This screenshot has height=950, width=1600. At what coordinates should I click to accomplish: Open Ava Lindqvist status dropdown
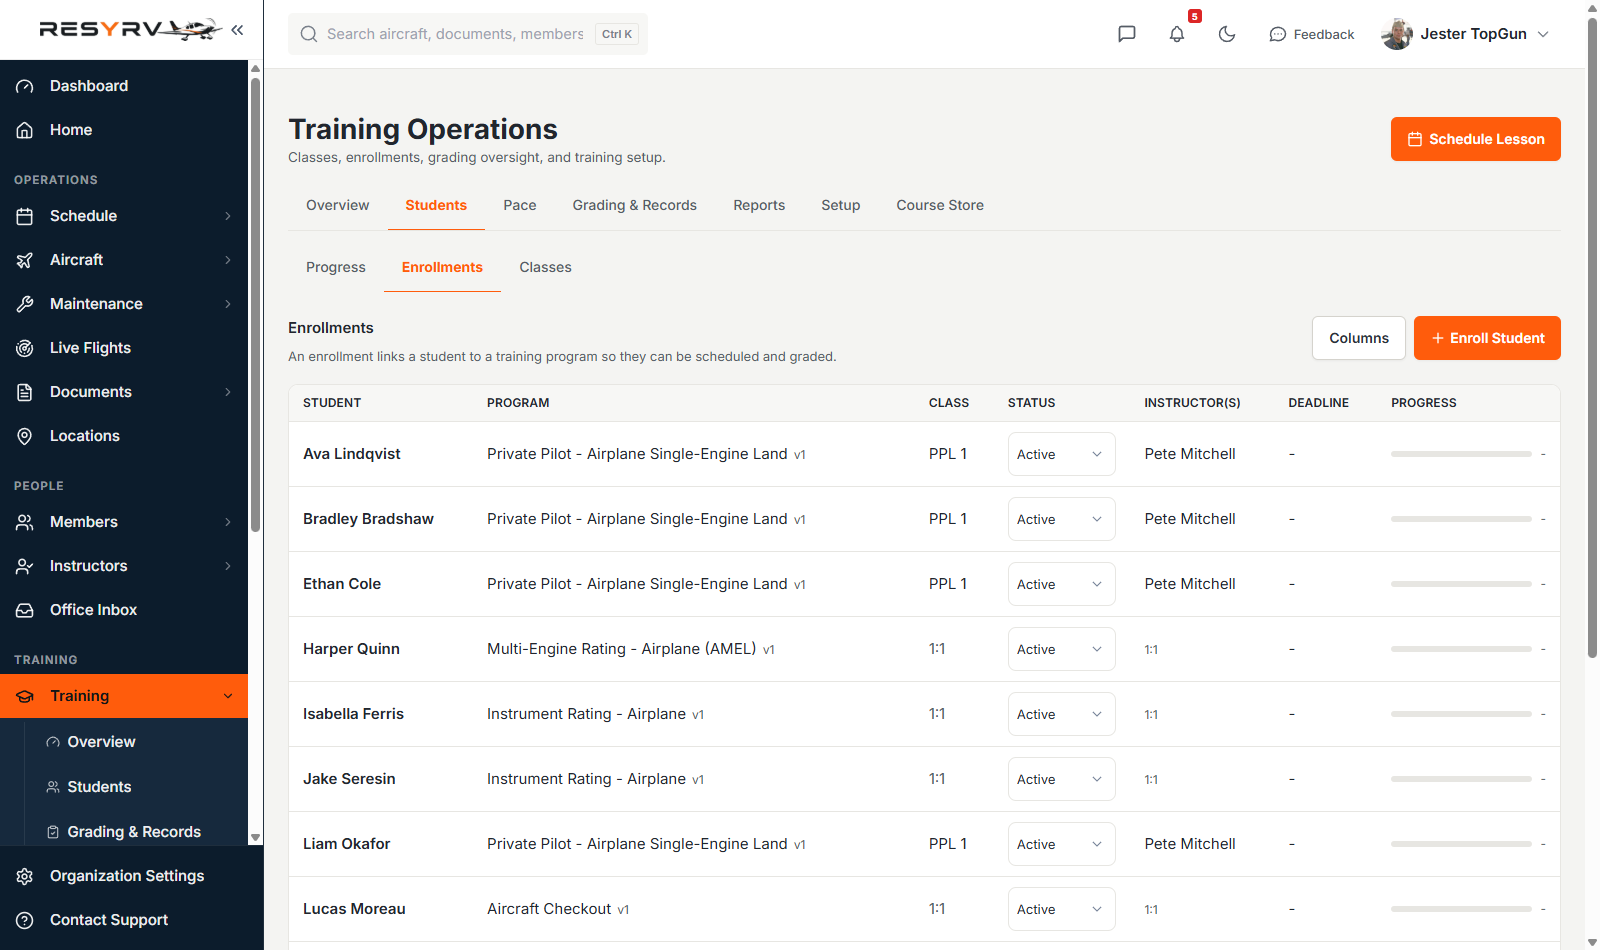point(1061,454)
